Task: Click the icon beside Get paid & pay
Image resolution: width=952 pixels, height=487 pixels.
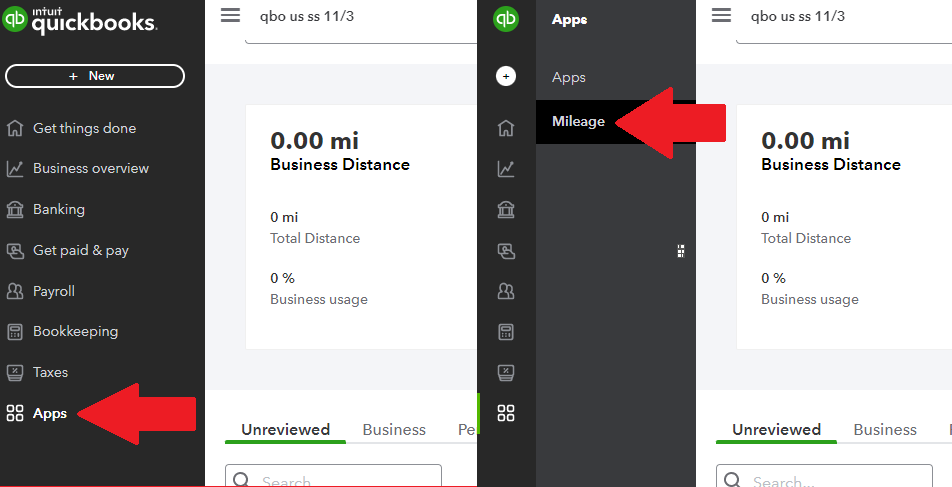Action: coord(15,250)
